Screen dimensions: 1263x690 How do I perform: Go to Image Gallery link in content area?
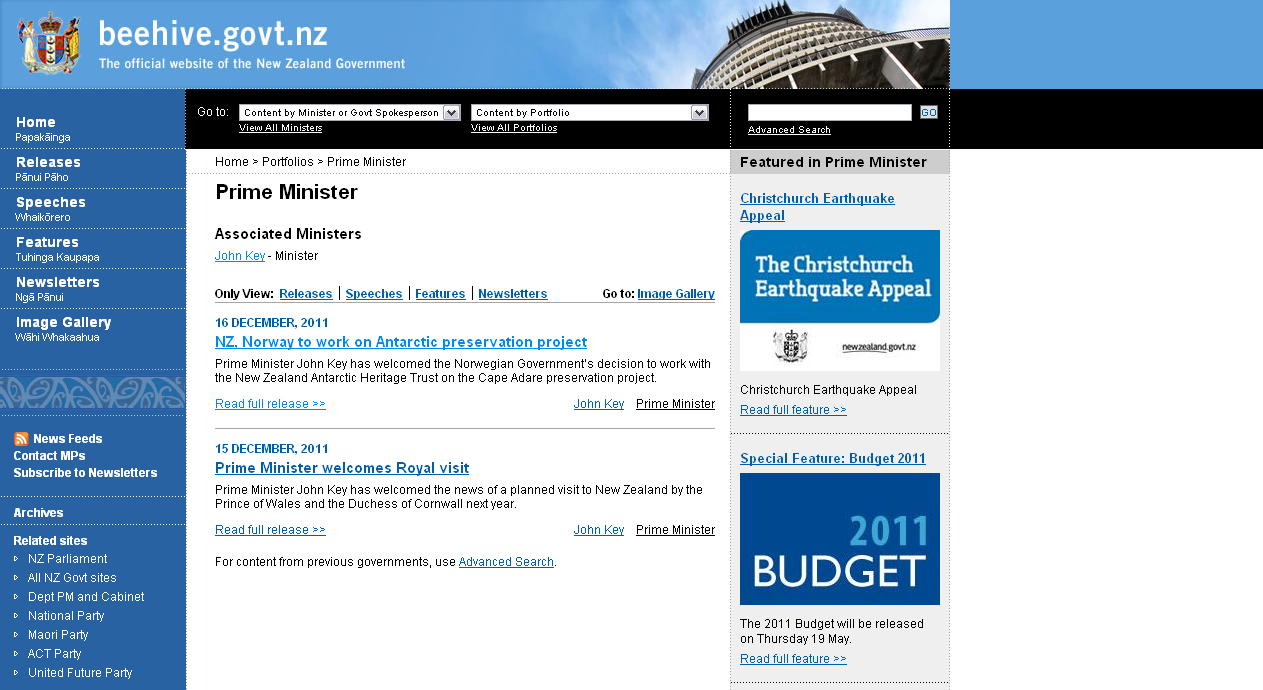(676, 294)
